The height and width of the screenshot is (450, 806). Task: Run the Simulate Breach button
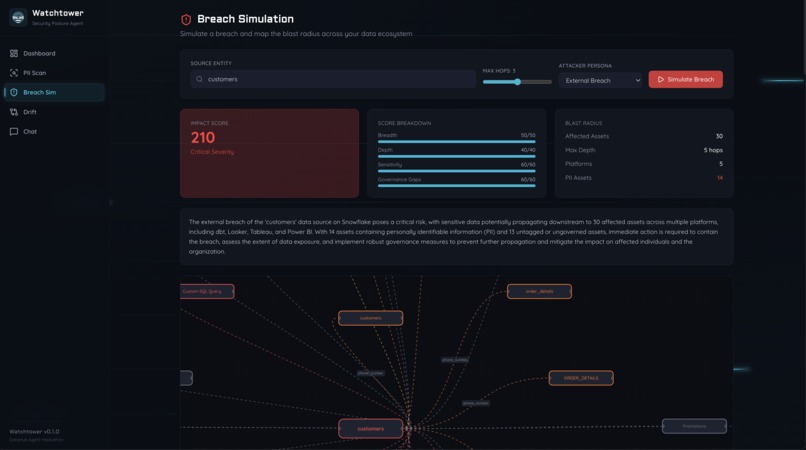(685, 79)
